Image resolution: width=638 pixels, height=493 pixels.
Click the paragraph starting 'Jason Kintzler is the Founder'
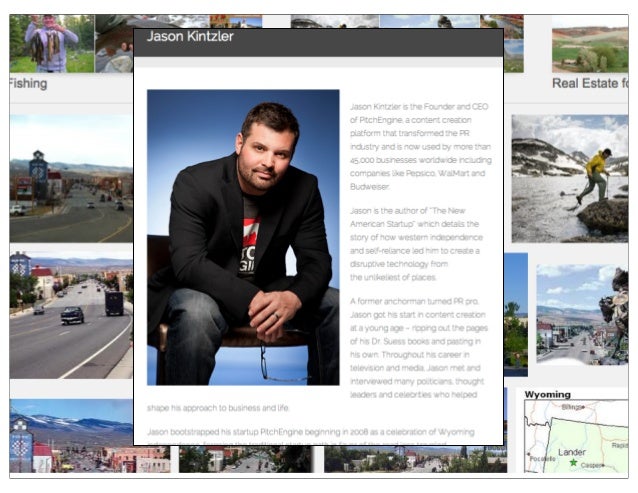click(x=421, y=146)
